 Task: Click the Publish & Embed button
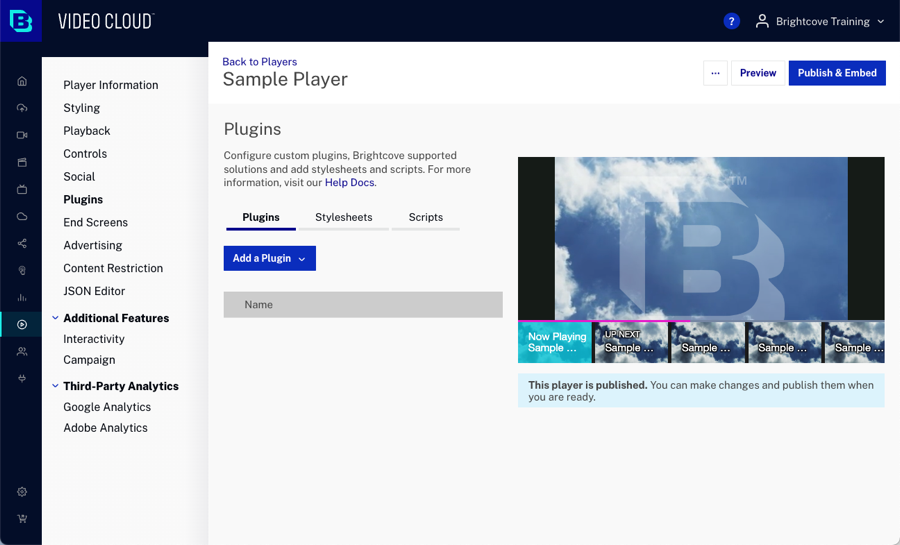(837, 73)
